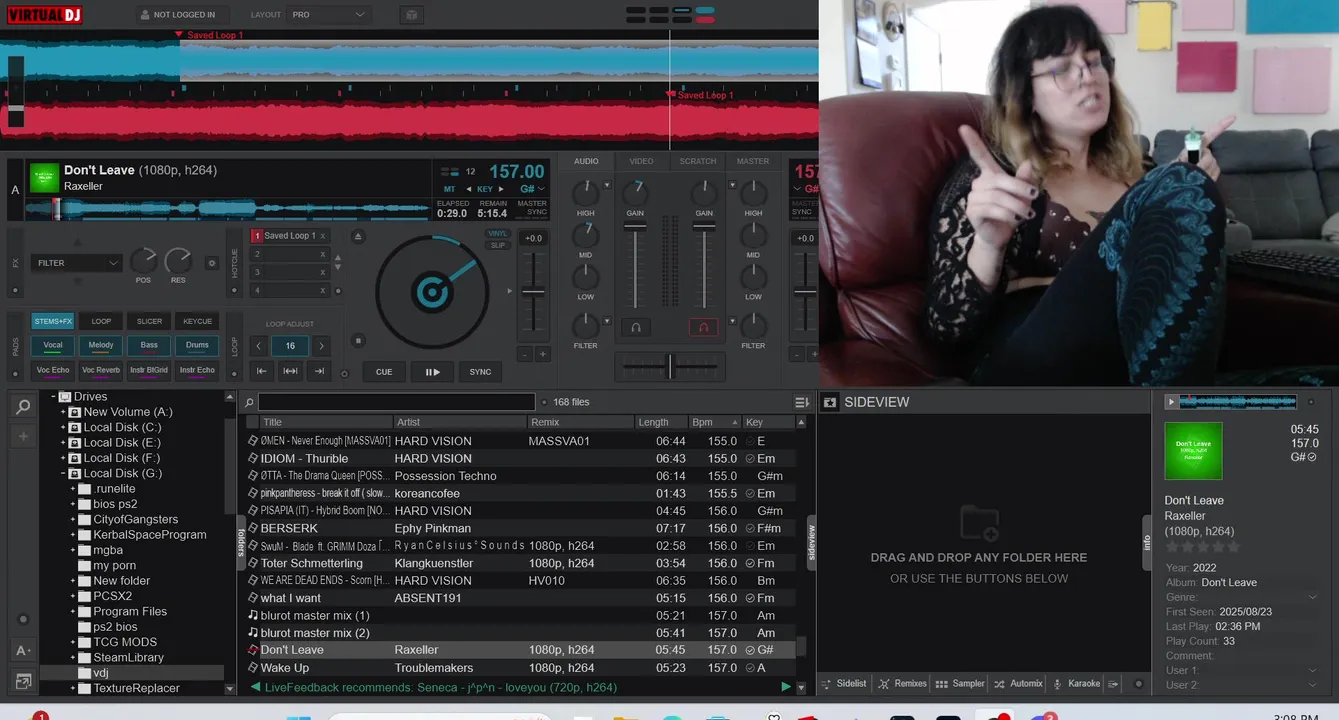The image size is (1339, 720).
Task: Toggle SLIP mode on deck A
Action: [x=498, y=245]
